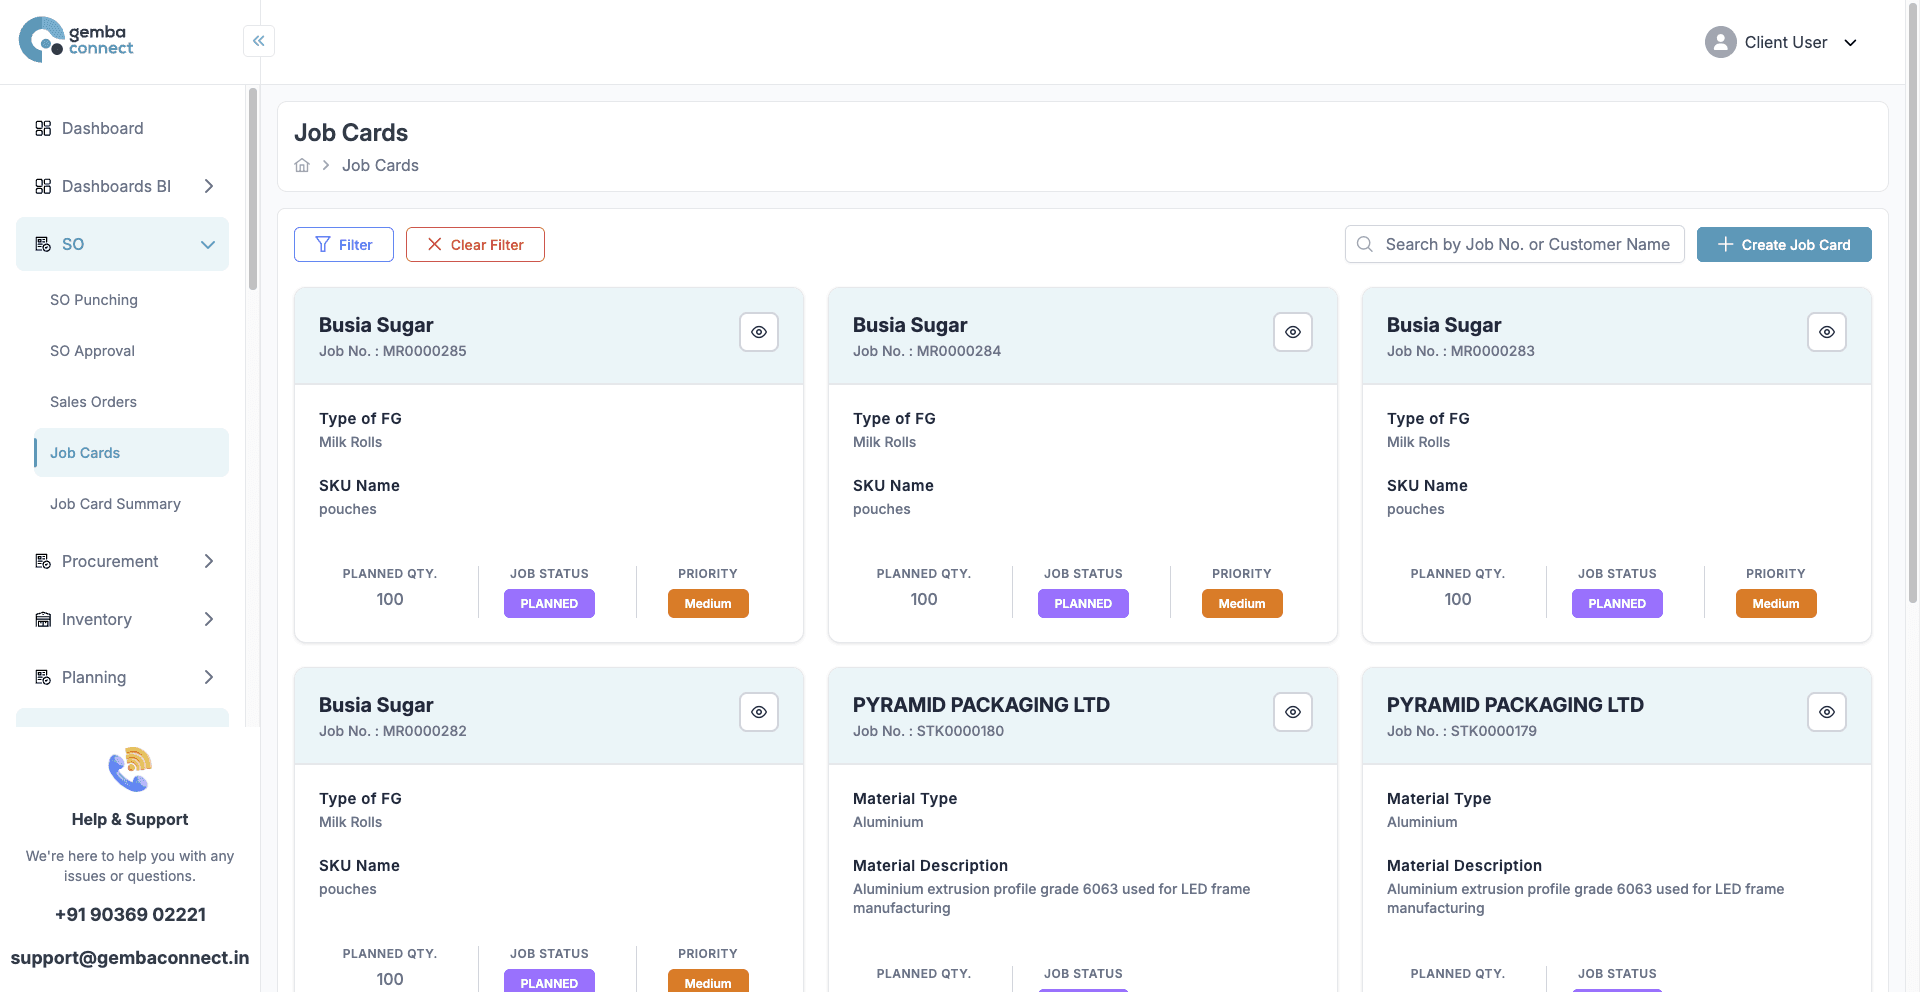This screenshot has width=1920, height=992.
Task: Click the Job Cards breadcrumb link
Action: click(x=380, y=165)
